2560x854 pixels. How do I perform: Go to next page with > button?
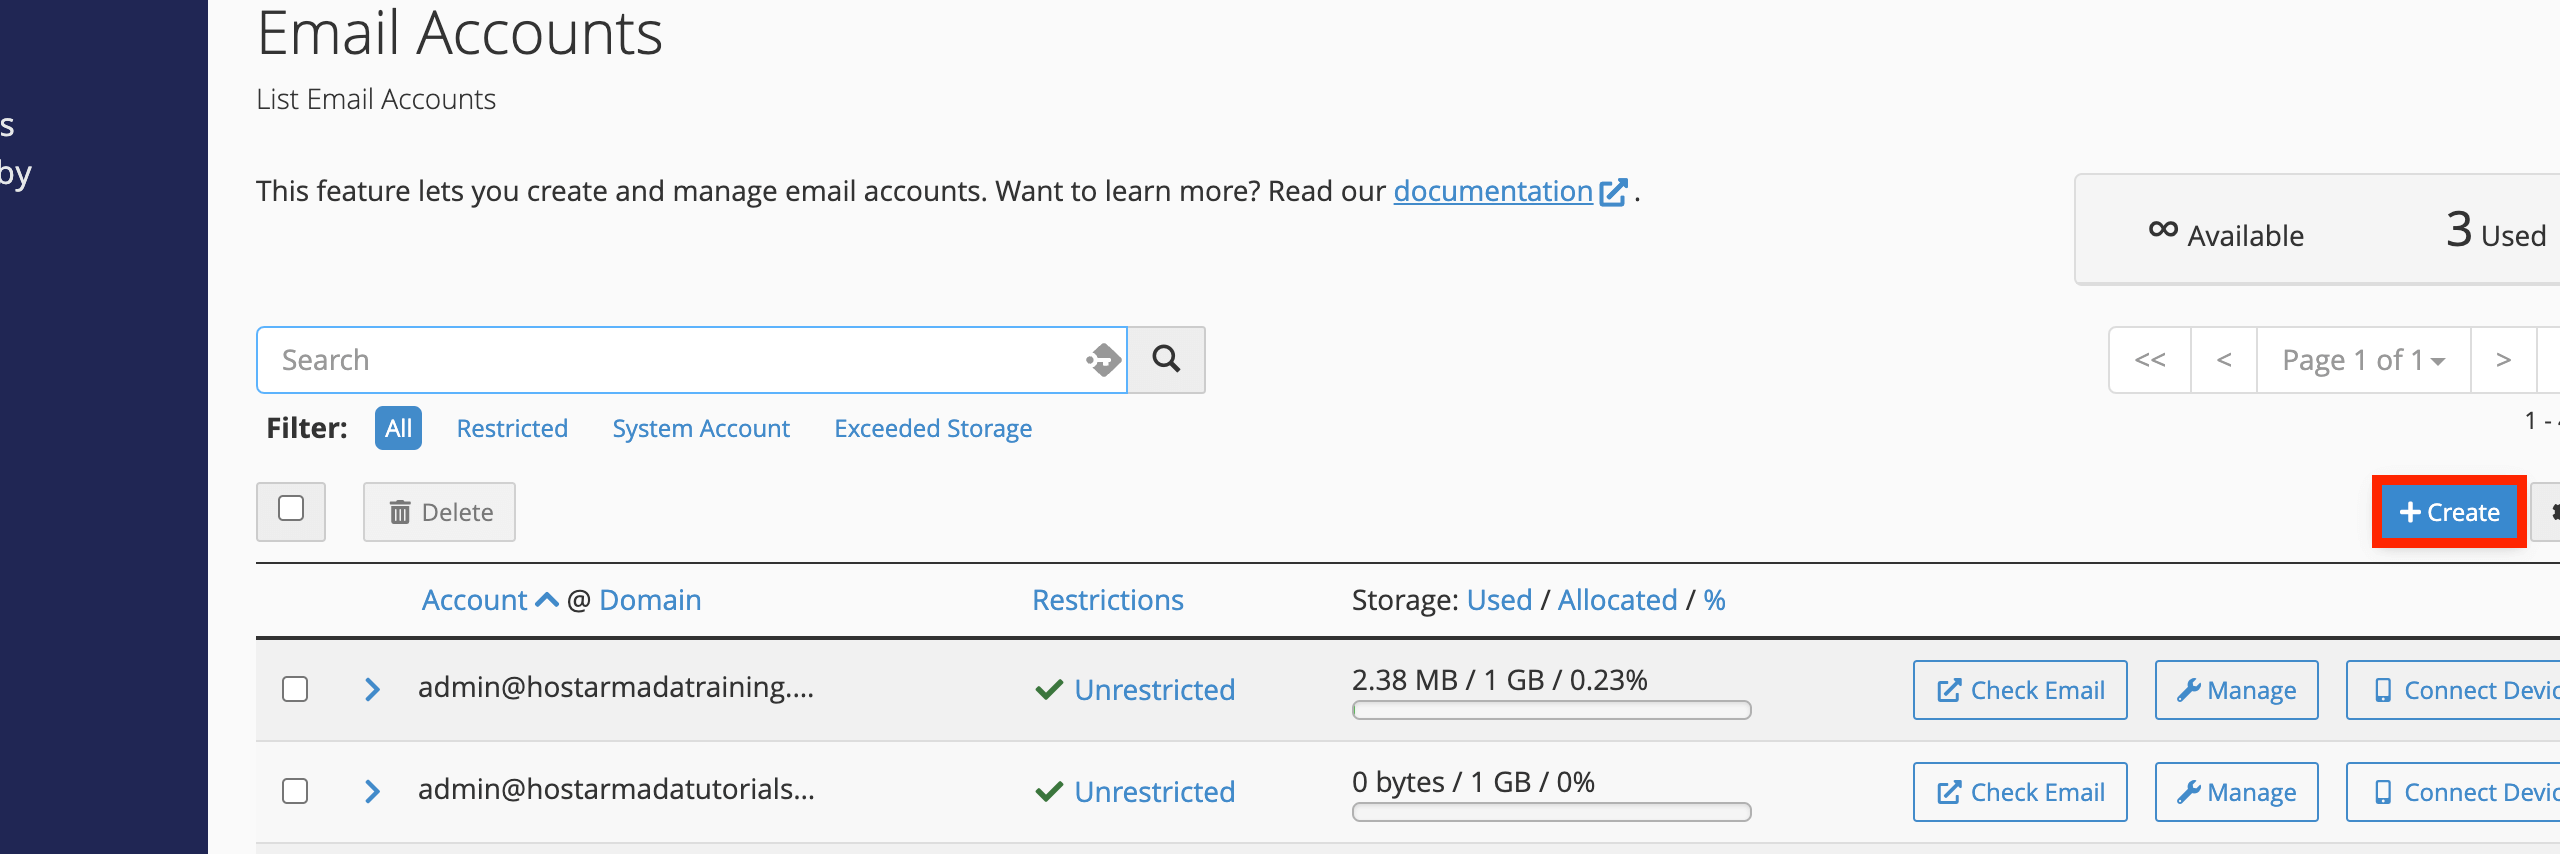click(2503, 360)
